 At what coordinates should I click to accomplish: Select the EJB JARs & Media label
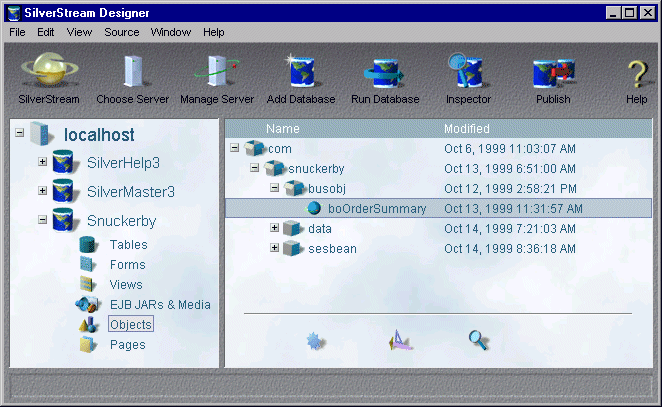160,304
